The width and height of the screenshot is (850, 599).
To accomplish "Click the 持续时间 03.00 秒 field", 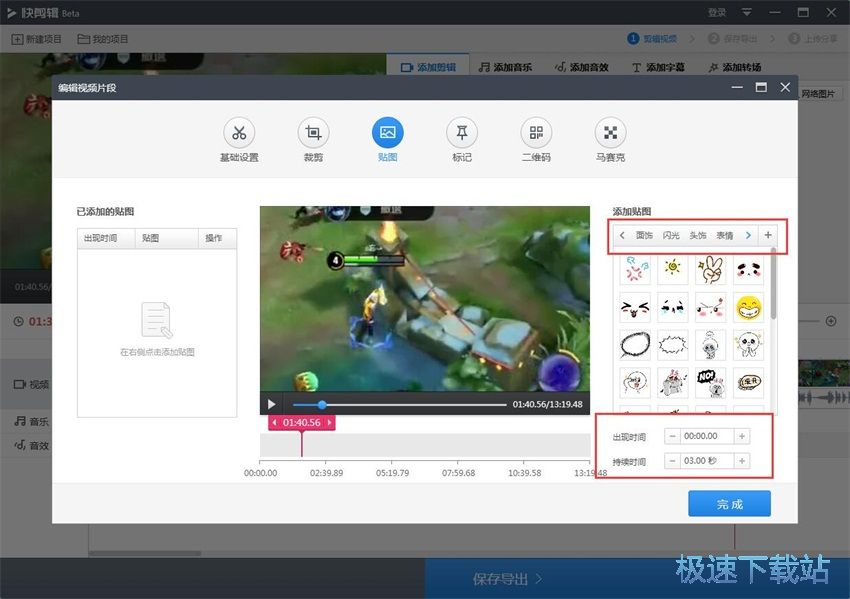I will pyautogui.click(x=707, y=461).
